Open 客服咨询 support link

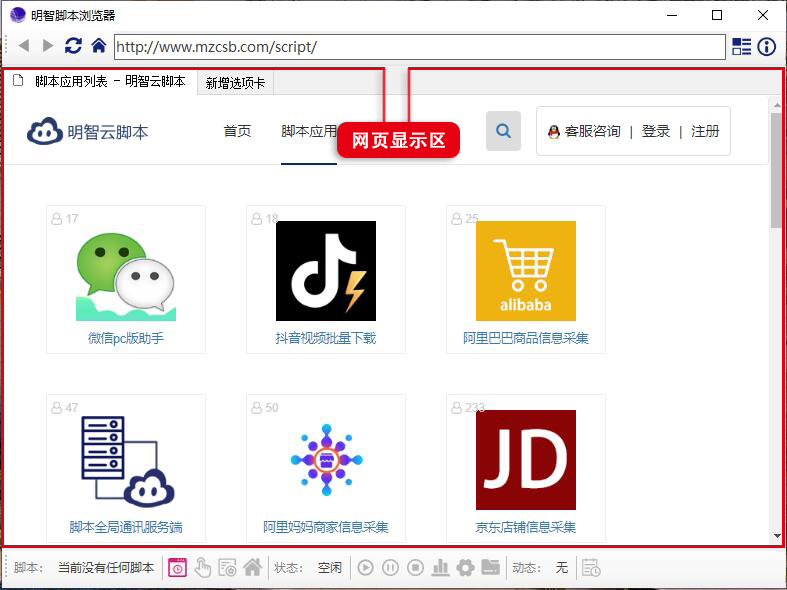(x=592, y=131)
